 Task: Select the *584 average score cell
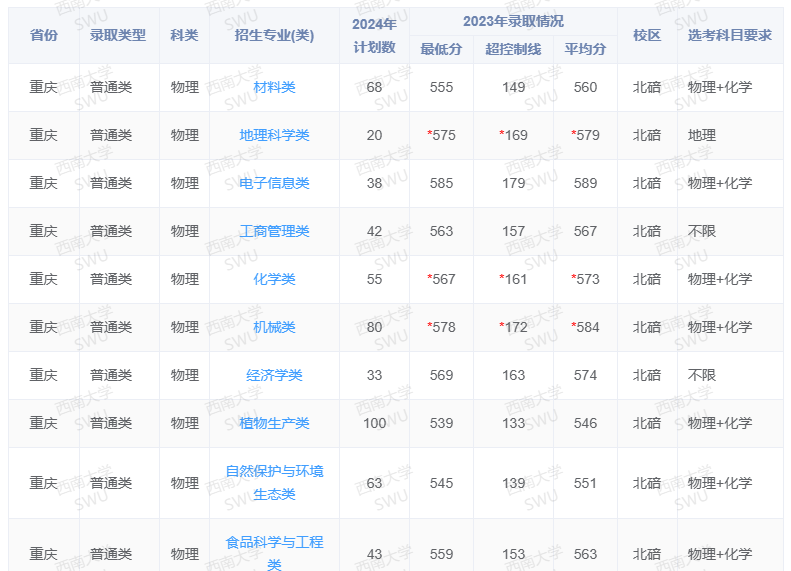[585, 327]
